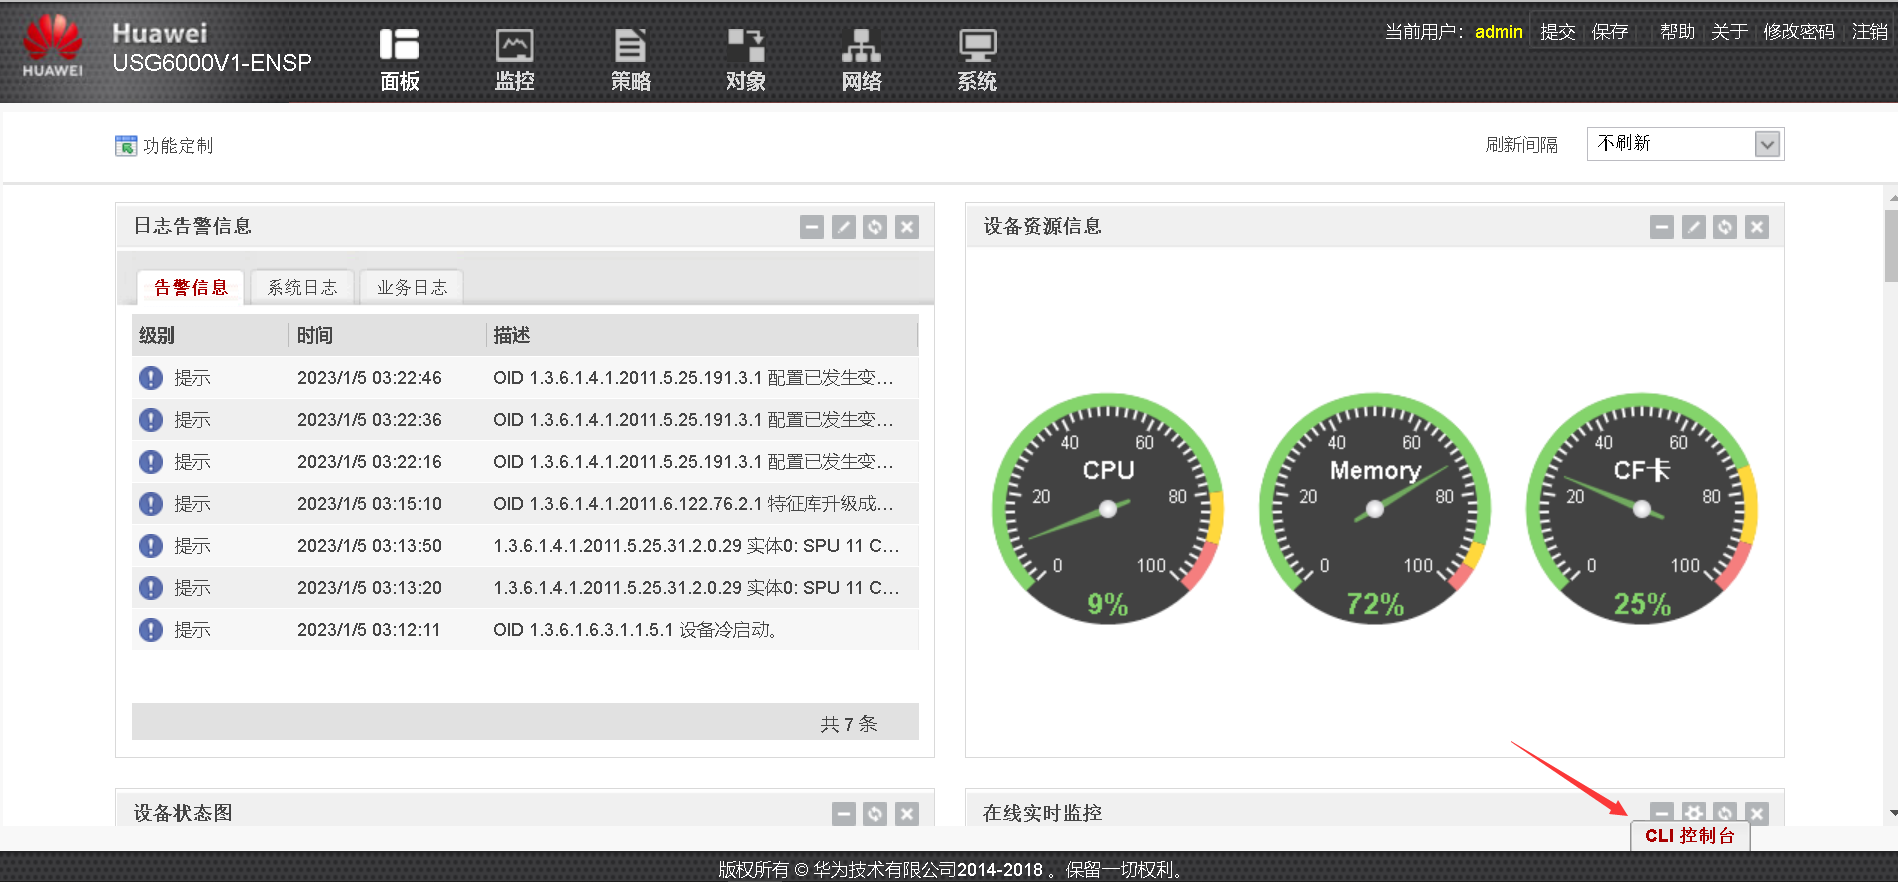
Task: Minimize the 日志告警信息 panel
Action: coord(812,227)
